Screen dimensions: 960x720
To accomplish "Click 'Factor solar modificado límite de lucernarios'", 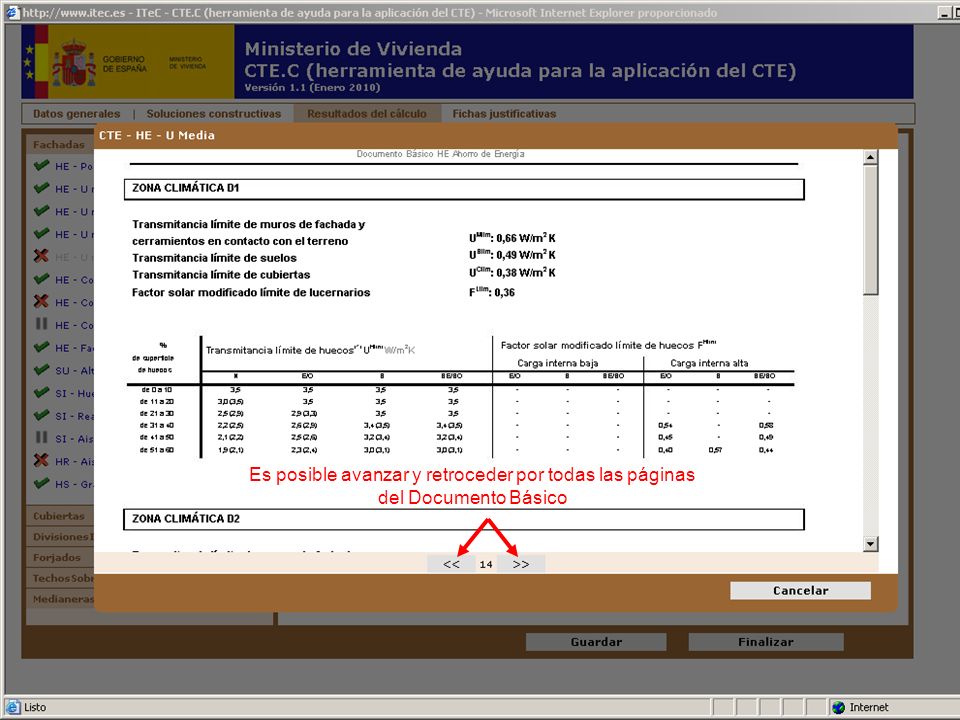I will (251, 292).
